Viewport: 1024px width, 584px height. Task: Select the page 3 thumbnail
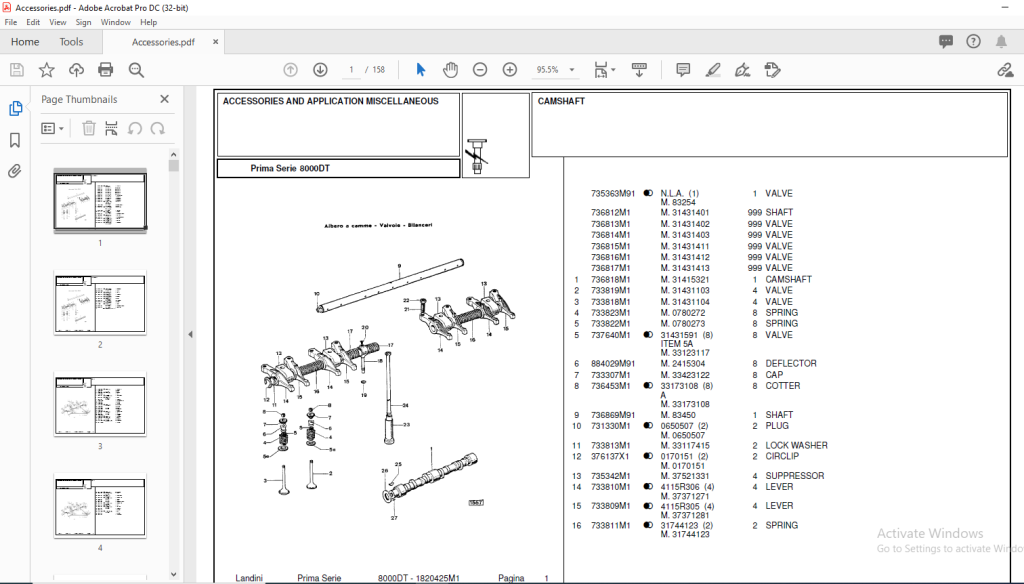pyautogui.click(x=100, y=405)
